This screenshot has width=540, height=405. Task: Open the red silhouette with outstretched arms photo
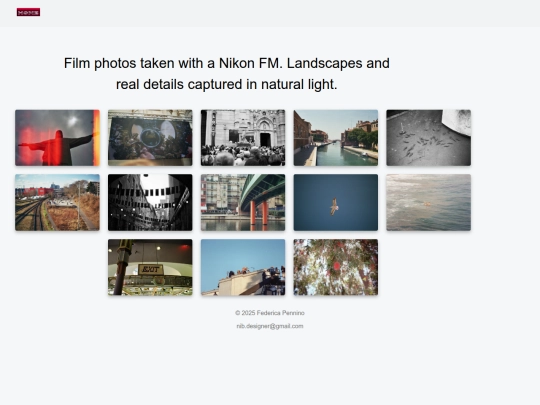58,138
